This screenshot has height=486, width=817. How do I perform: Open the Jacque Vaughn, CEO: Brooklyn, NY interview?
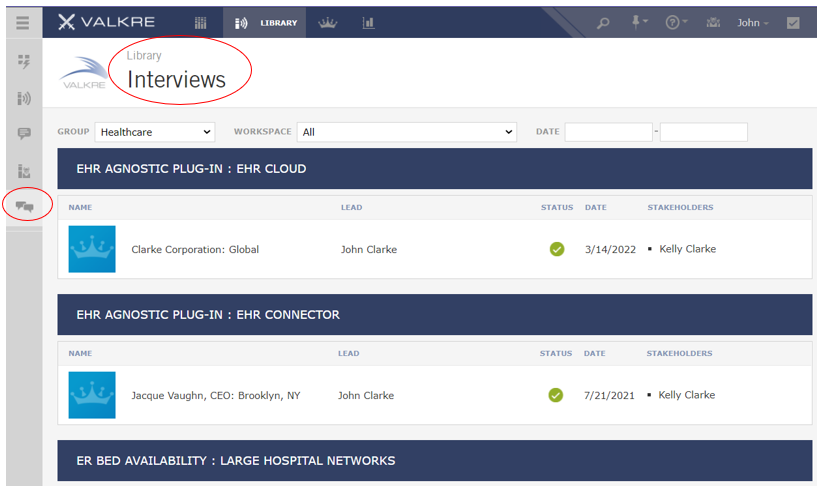[x=216, y=395]
